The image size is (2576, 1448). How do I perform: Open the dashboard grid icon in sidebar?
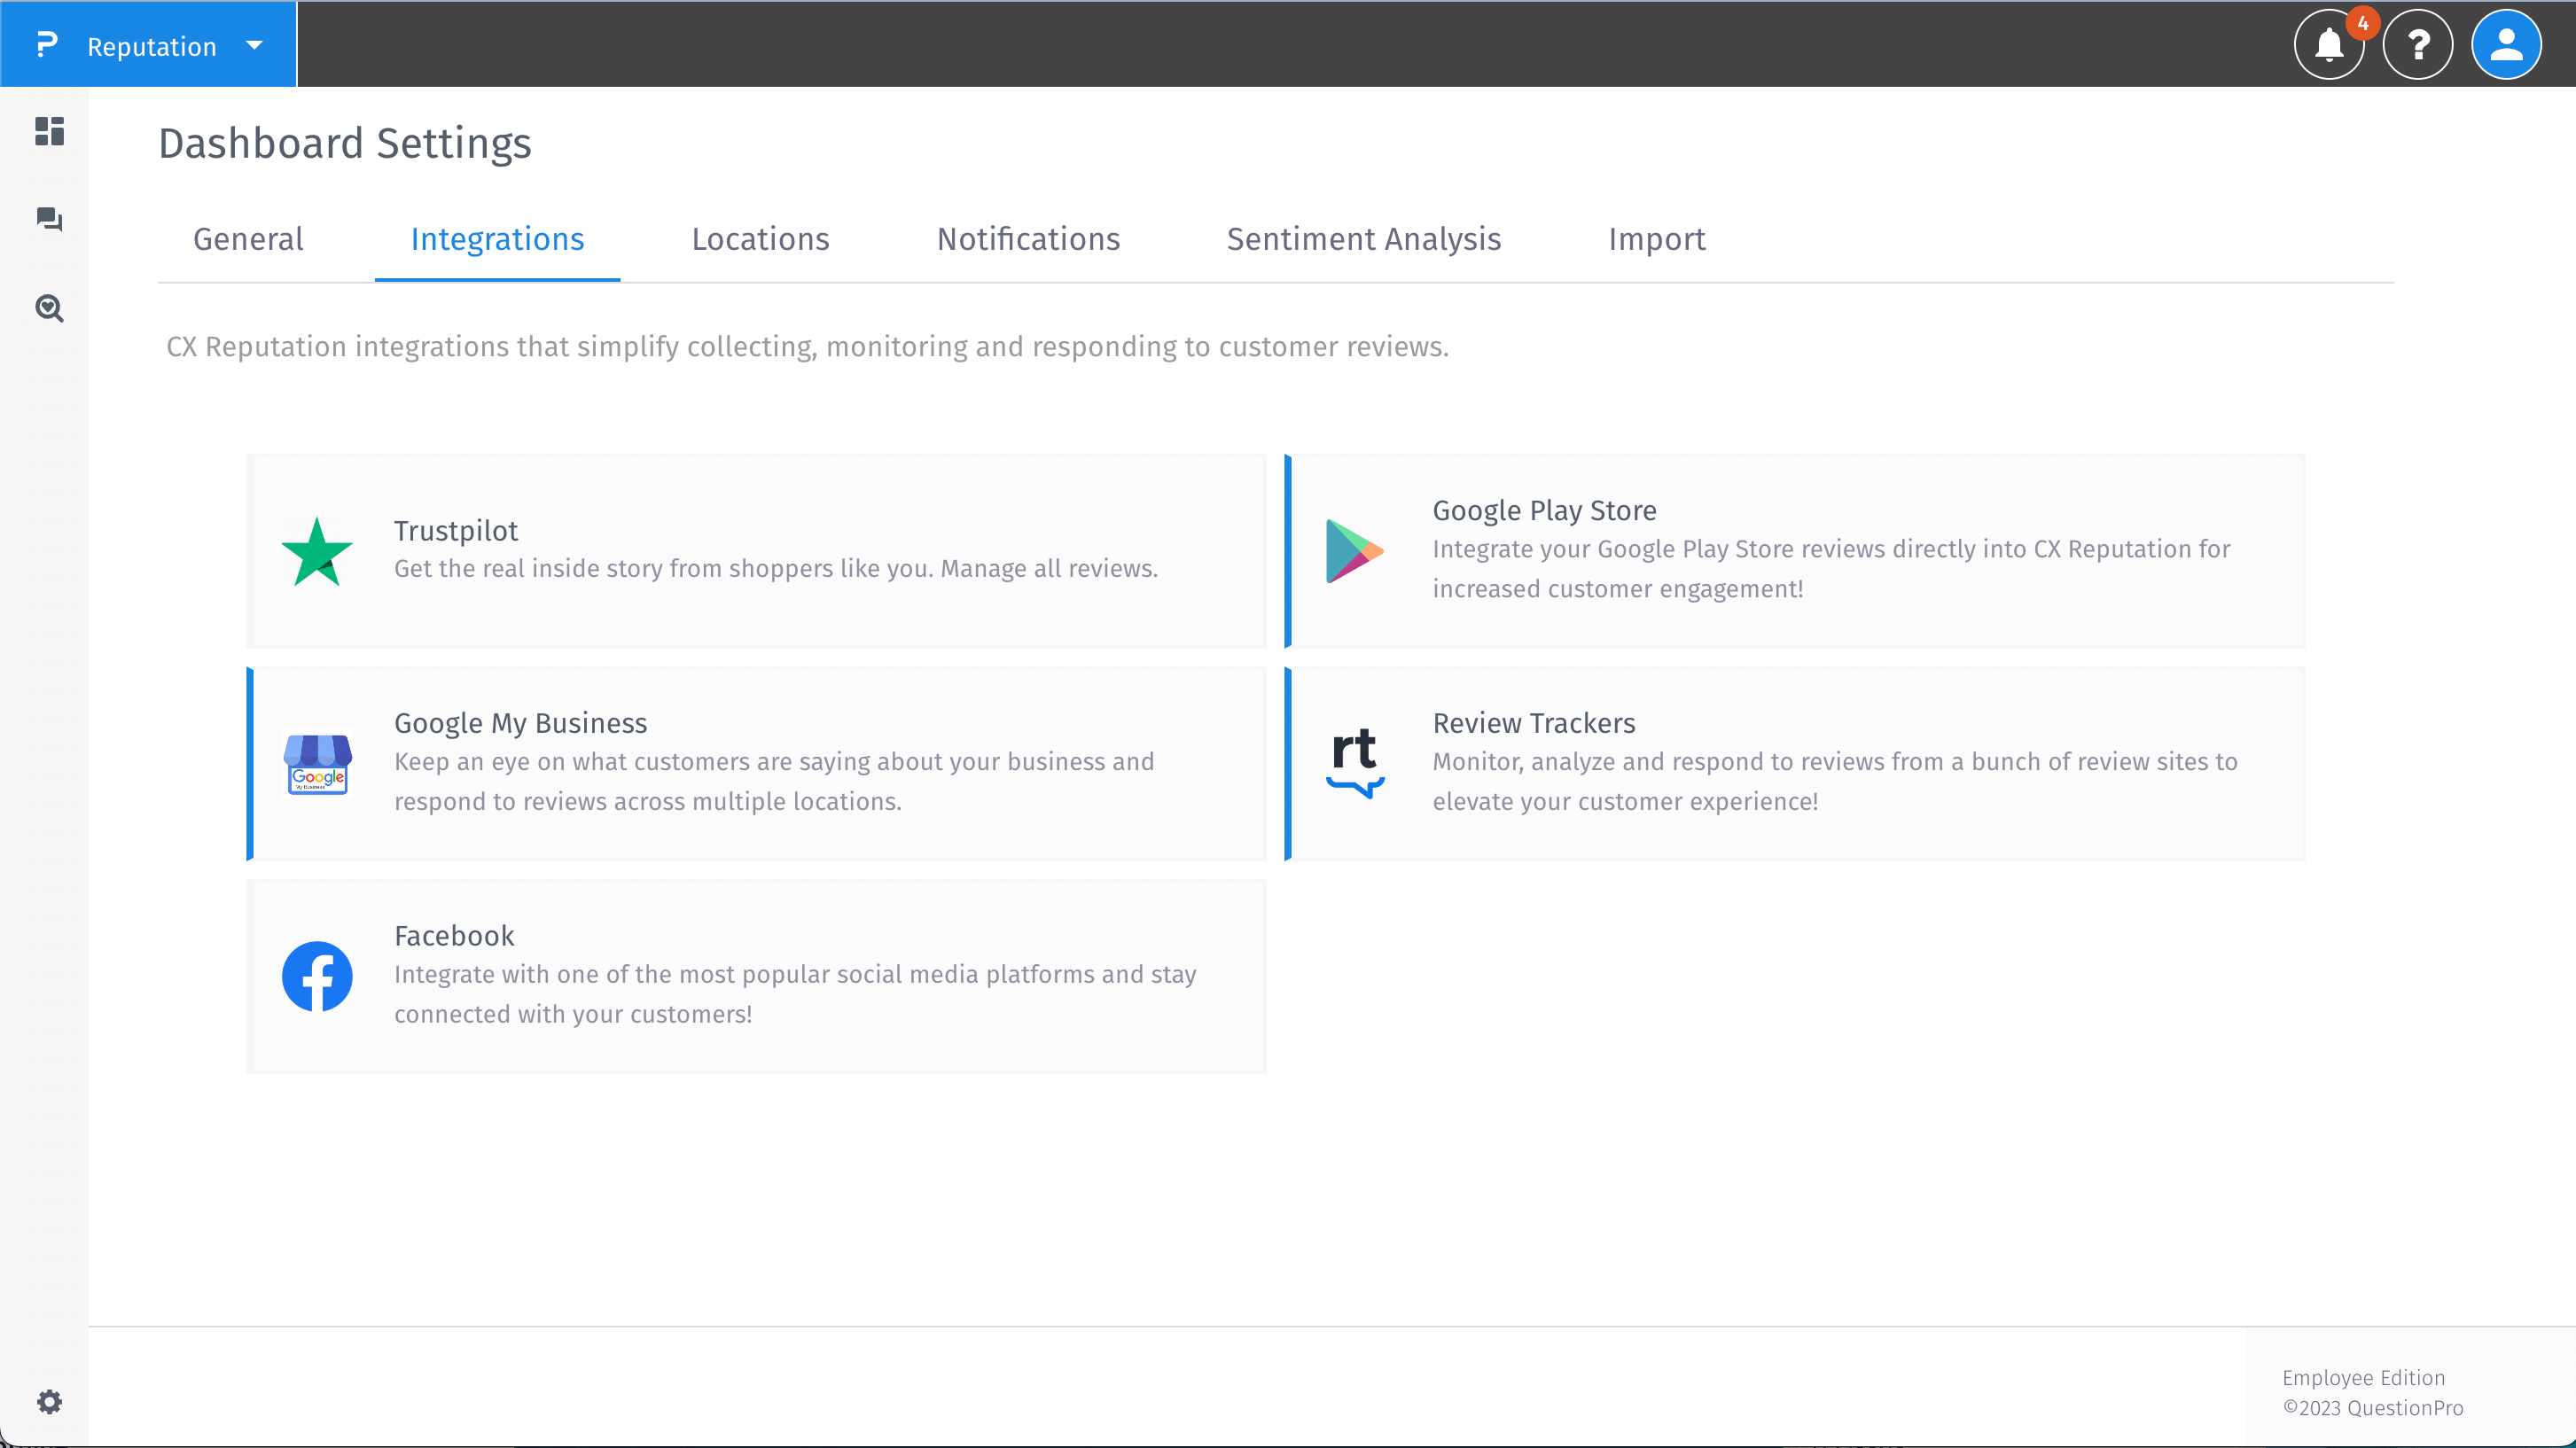(49, 131)
